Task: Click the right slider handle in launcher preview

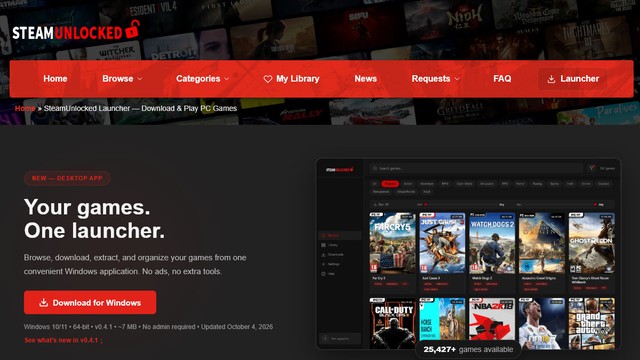Action: coord(595,204)
